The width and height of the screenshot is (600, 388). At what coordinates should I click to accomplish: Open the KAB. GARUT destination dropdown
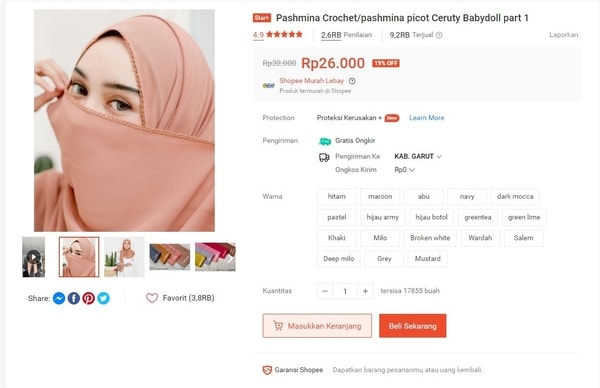coord(418,157)
